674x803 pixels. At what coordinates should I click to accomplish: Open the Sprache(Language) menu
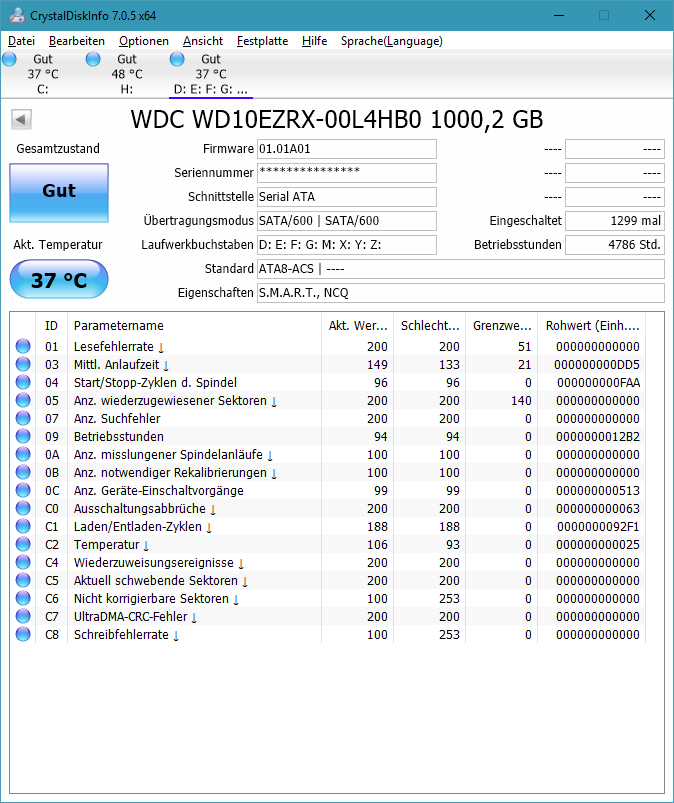pyautogui.click(x=392, y=41)
